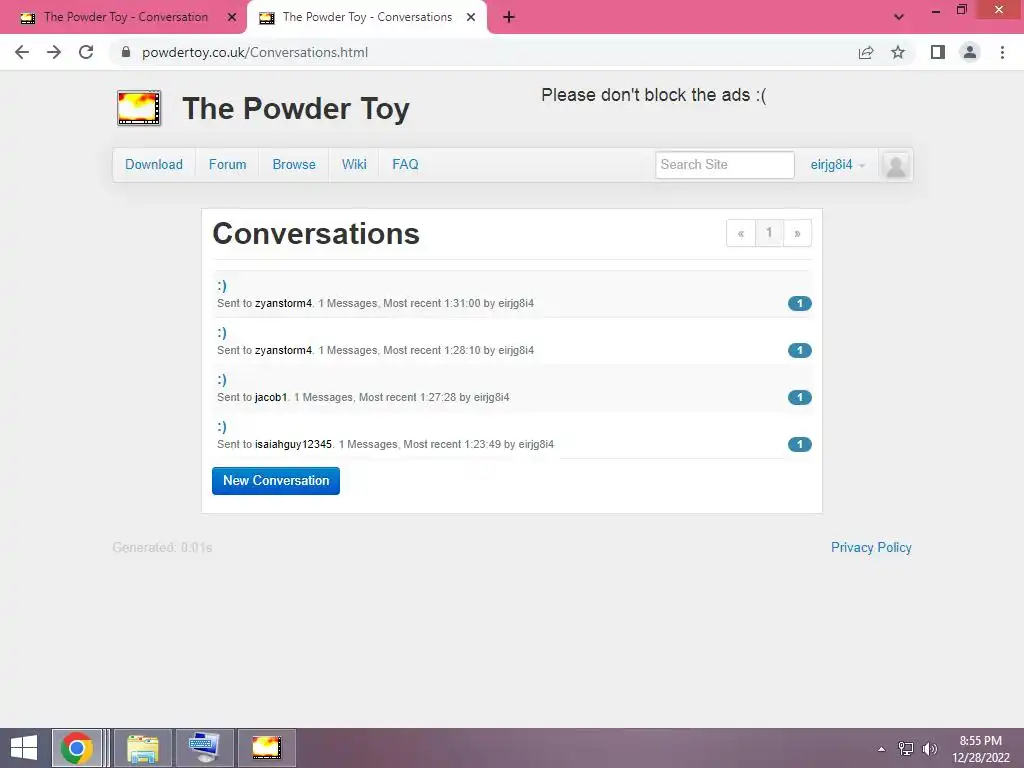Click message count badge for 1:31:00 conversation
The width and height of the screenshot is (1024, 768).
coord(799,303)
